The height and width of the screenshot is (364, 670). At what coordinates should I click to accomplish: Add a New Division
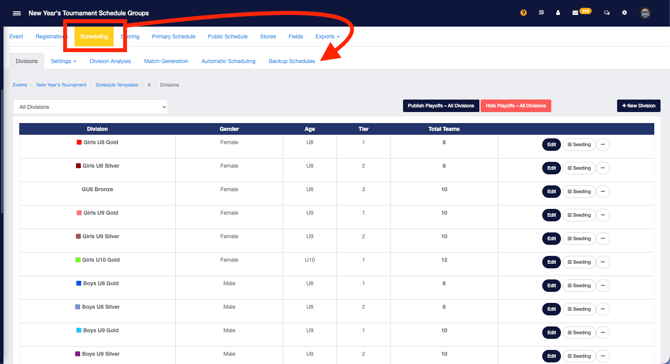(x=638, y=106)
